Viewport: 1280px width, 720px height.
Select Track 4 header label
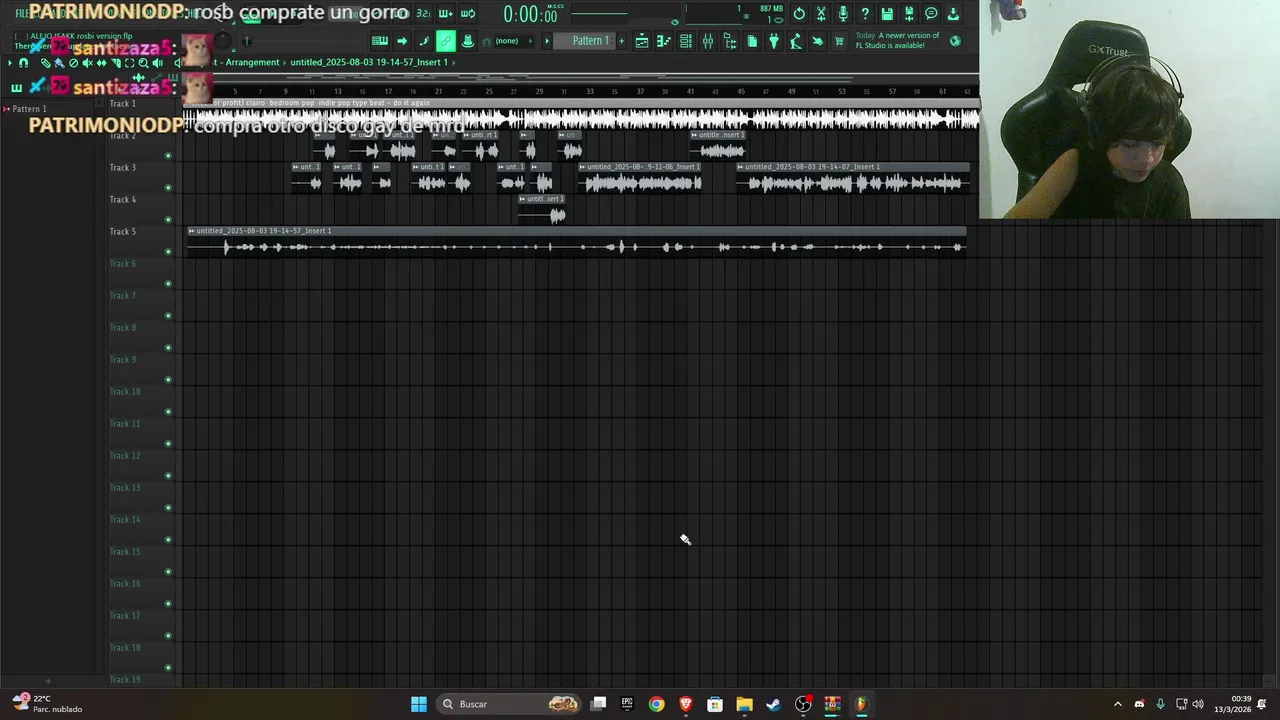122,199
